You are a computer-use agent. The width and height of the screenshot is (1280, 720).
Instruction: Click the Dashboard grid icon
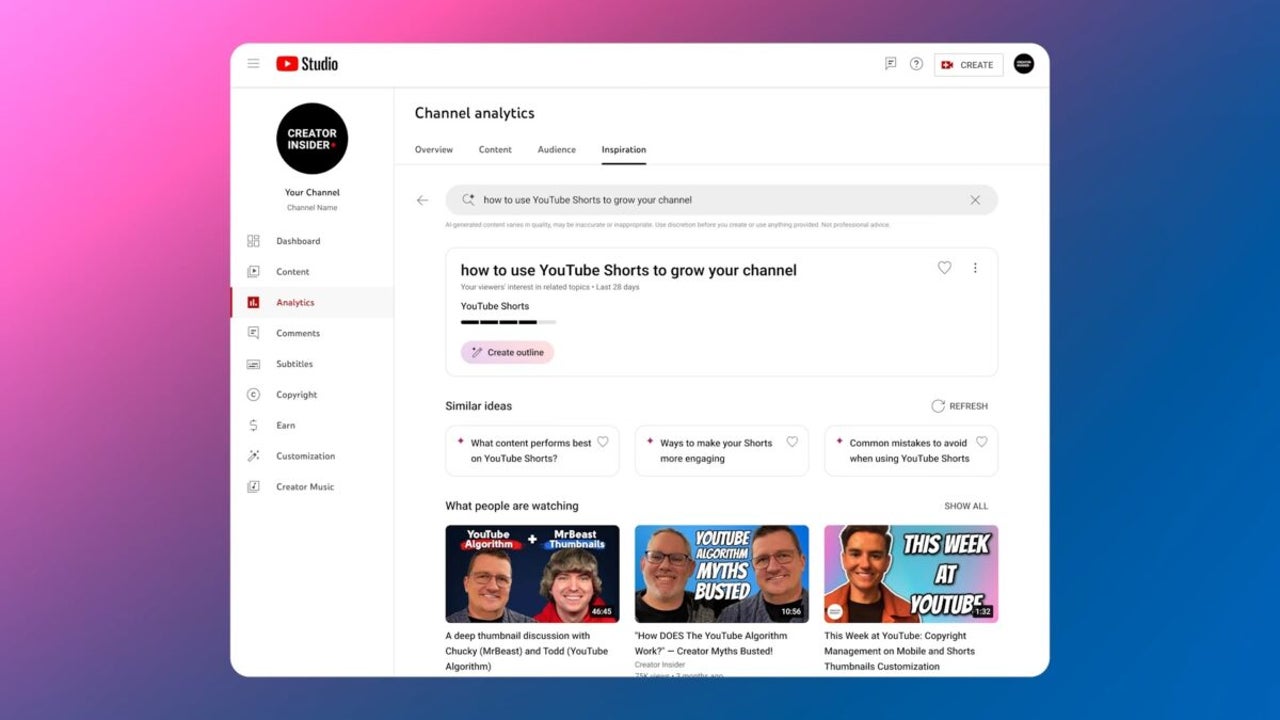[253, 241]
